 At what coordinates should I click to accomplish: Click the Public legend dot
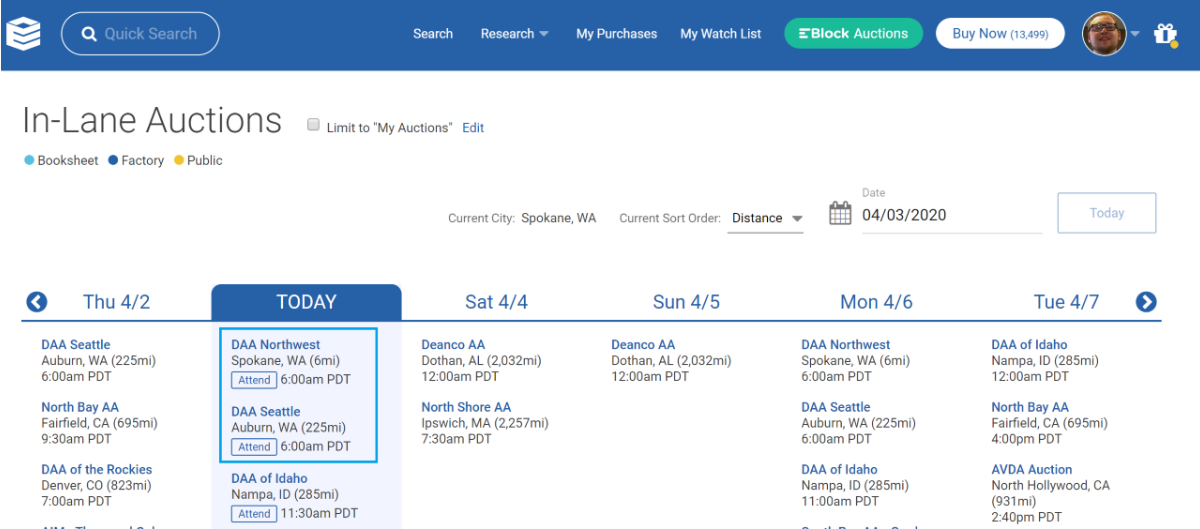tap(179, 160)
